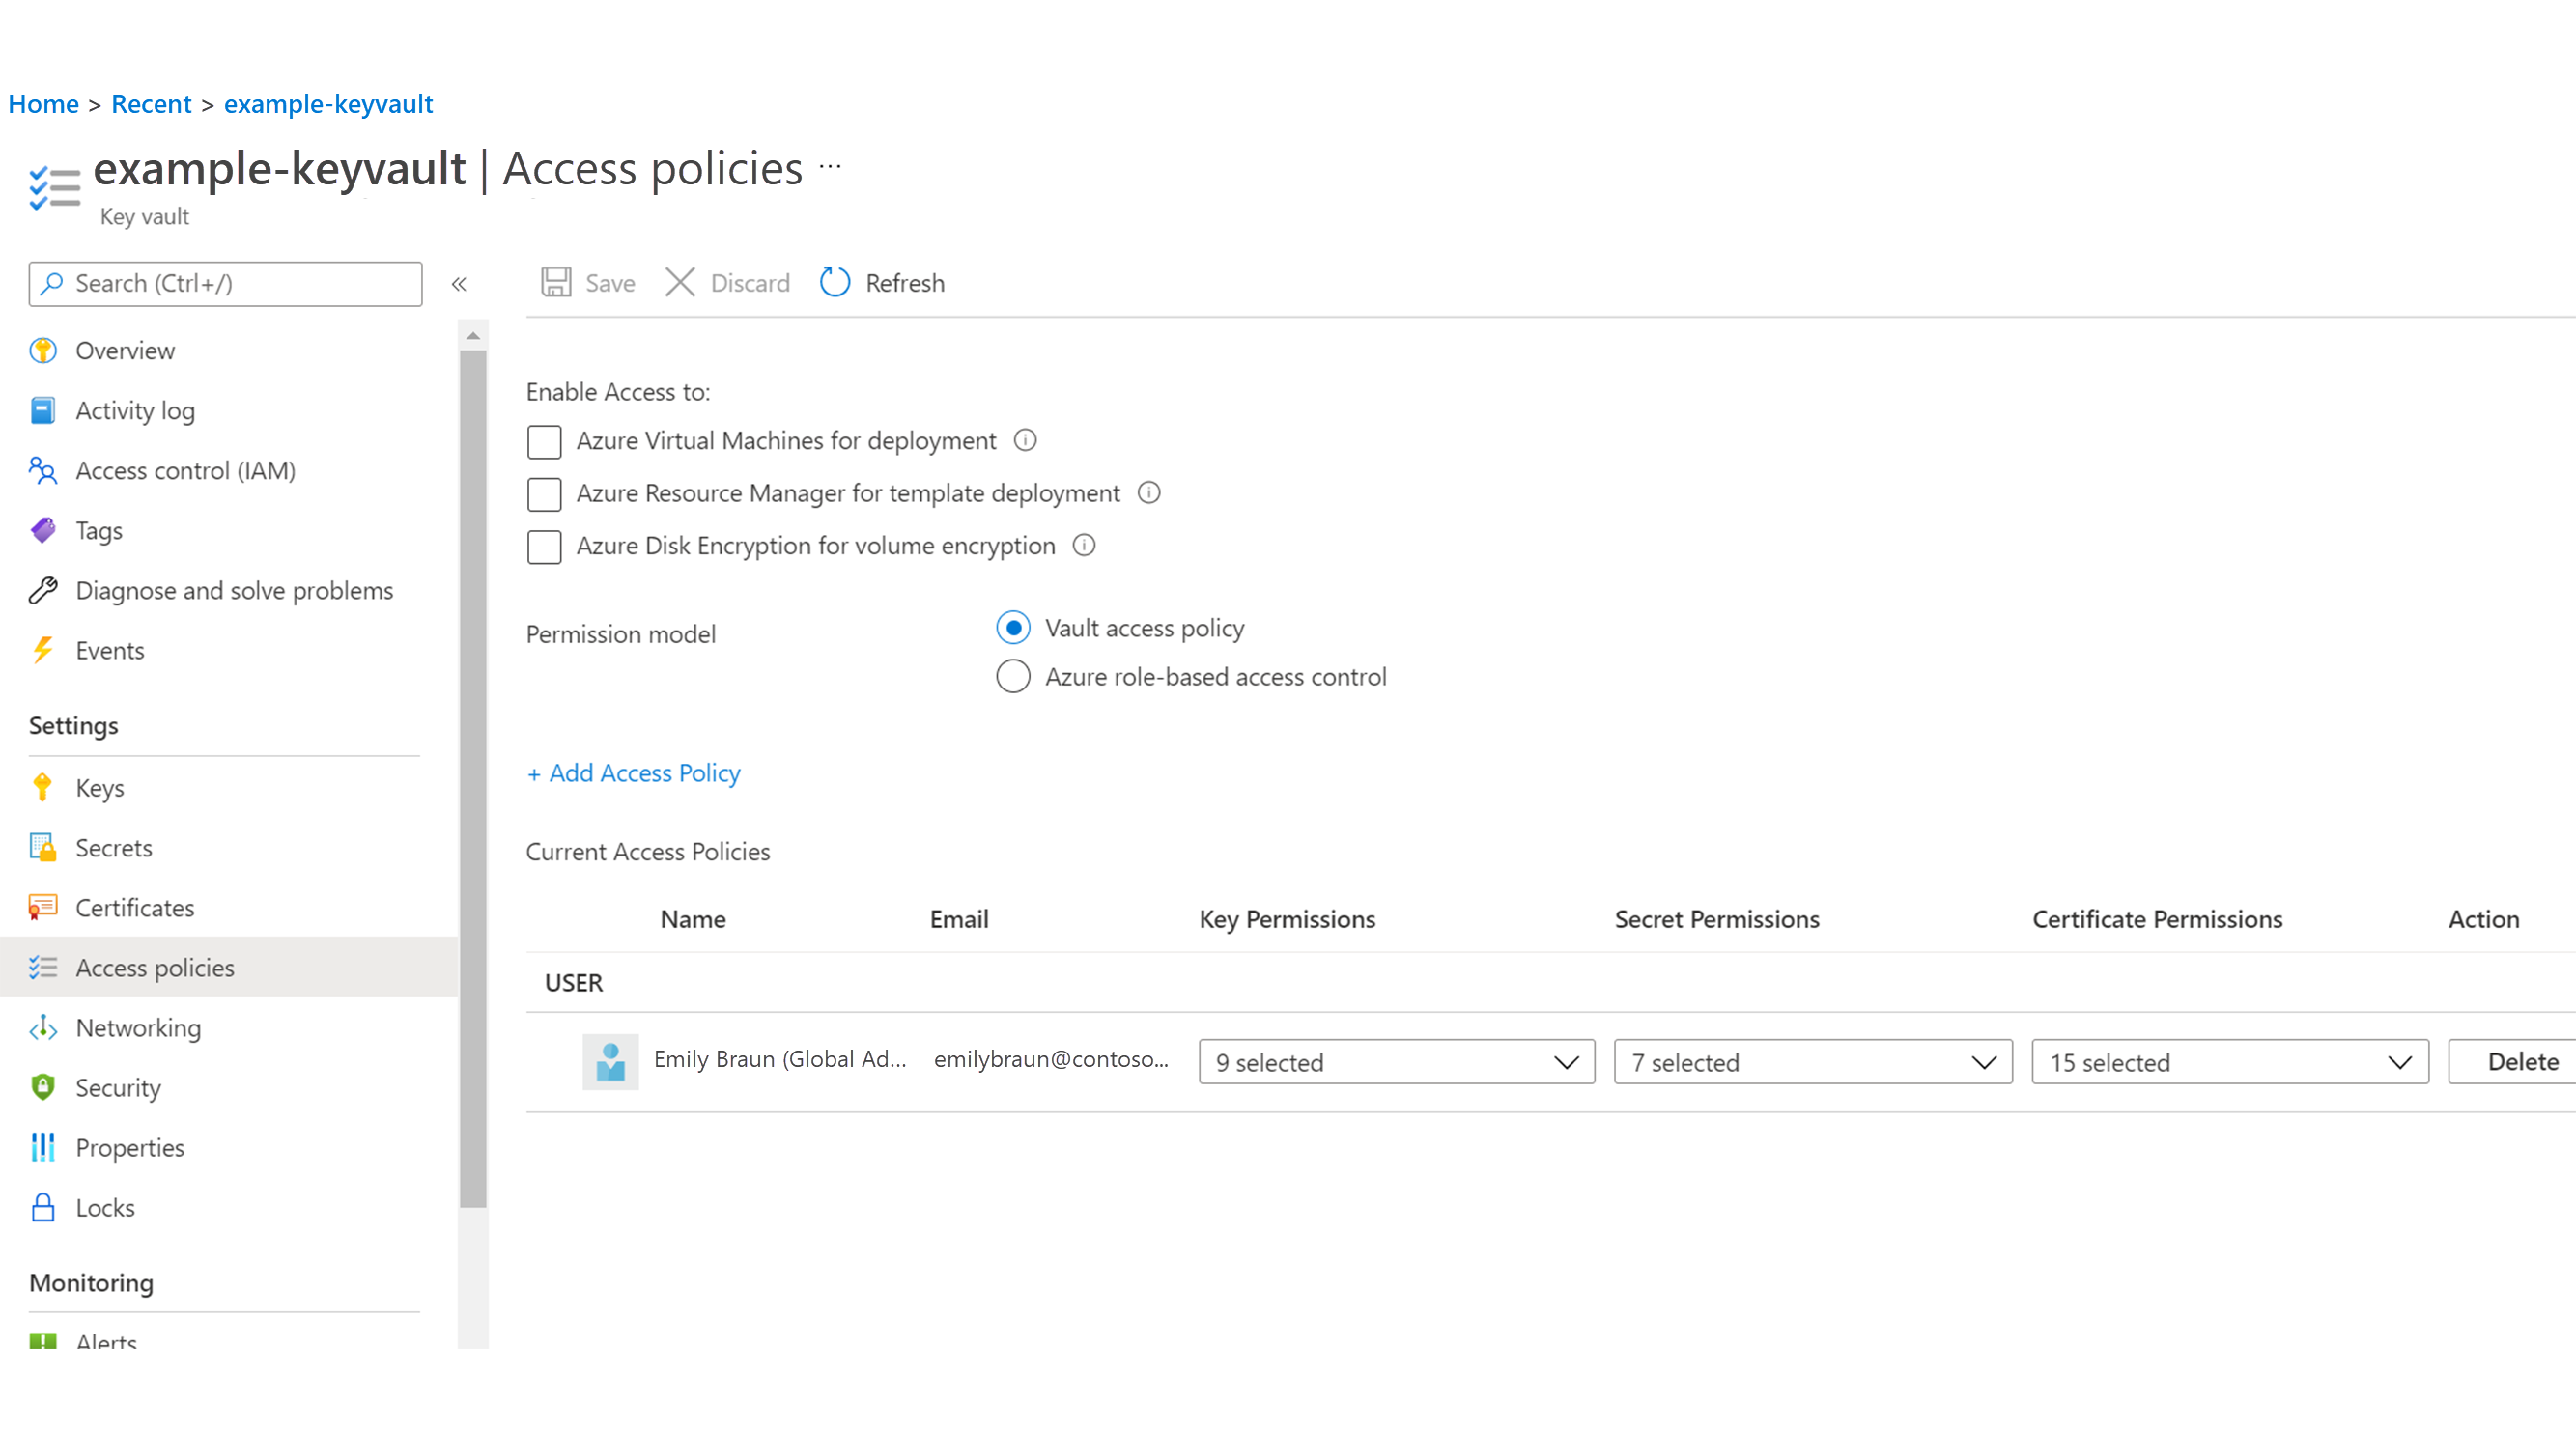2576x1432 pixels.
Task: Check Azure Resource Manager for template deployment
Action: coord(544,494)
